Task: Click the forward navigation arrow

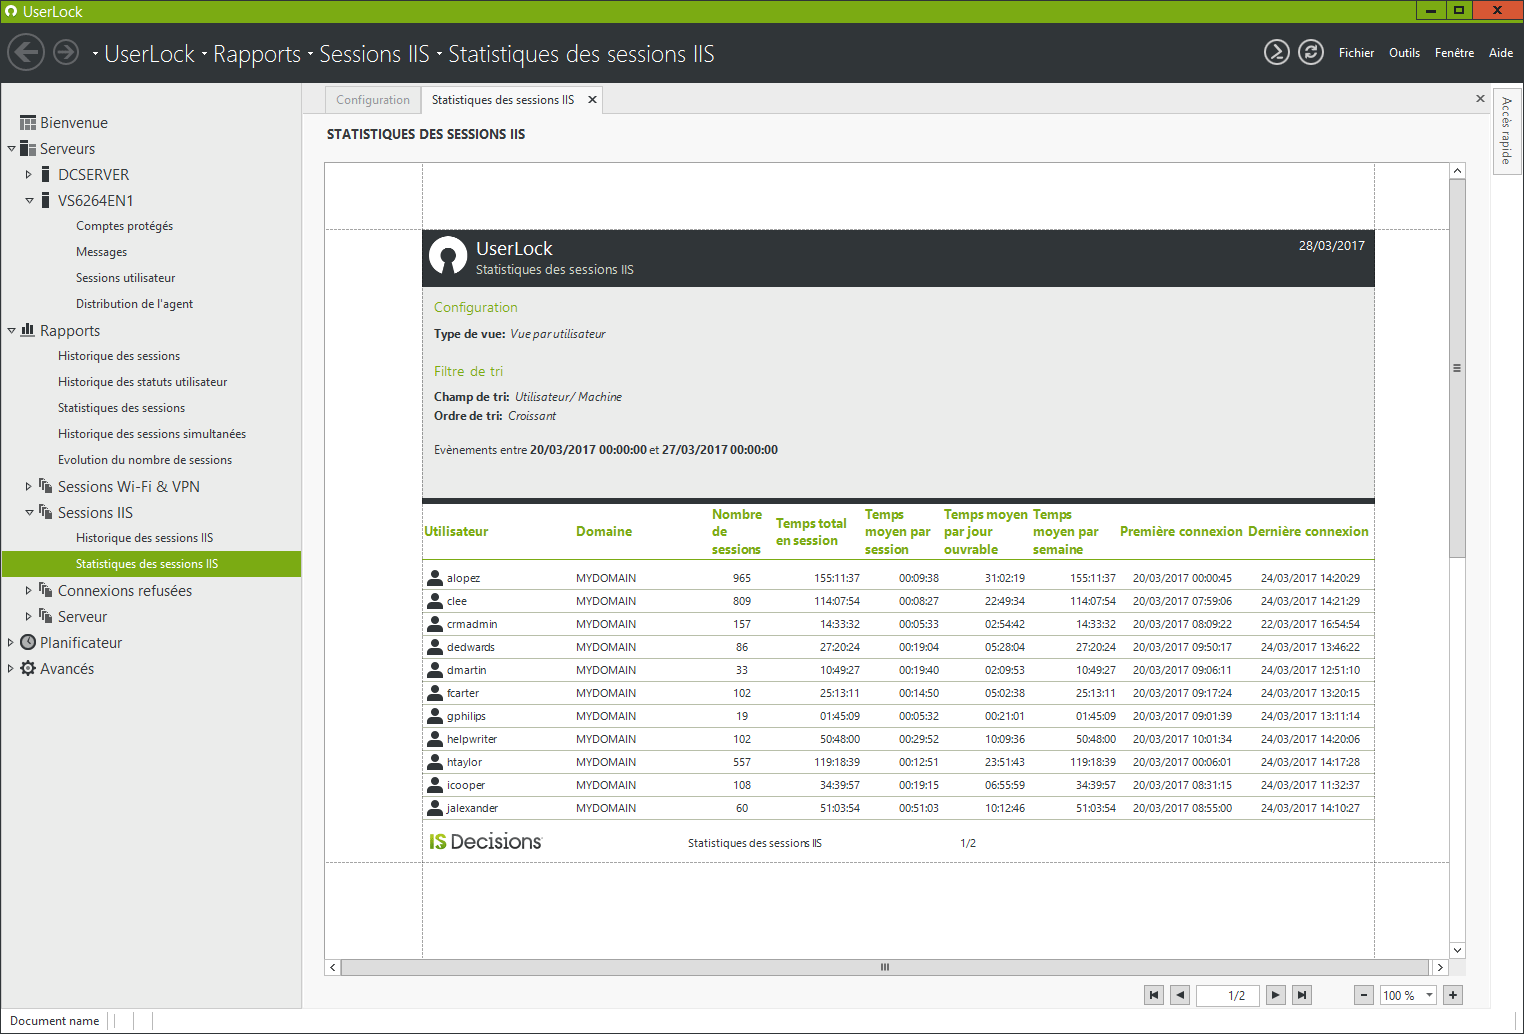Action: [66, 52]
